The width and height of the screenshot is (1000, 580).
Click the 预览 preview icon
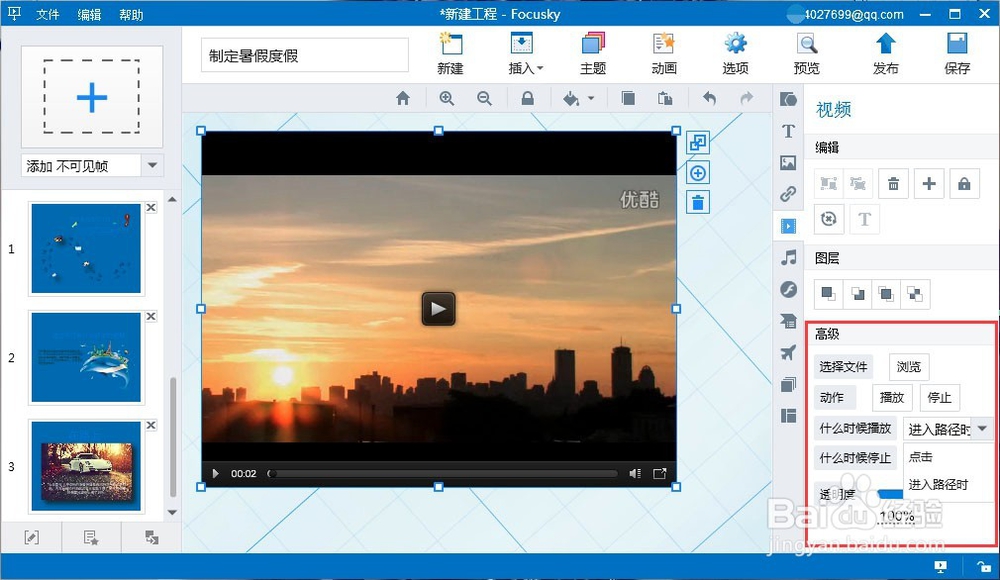tap(806, 54)
